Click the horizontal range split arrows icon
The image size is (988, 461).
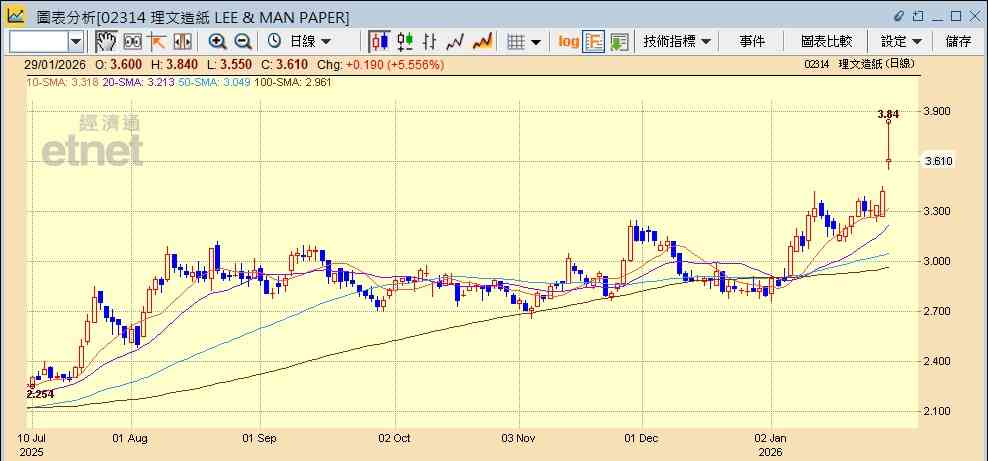coord(182,42)
